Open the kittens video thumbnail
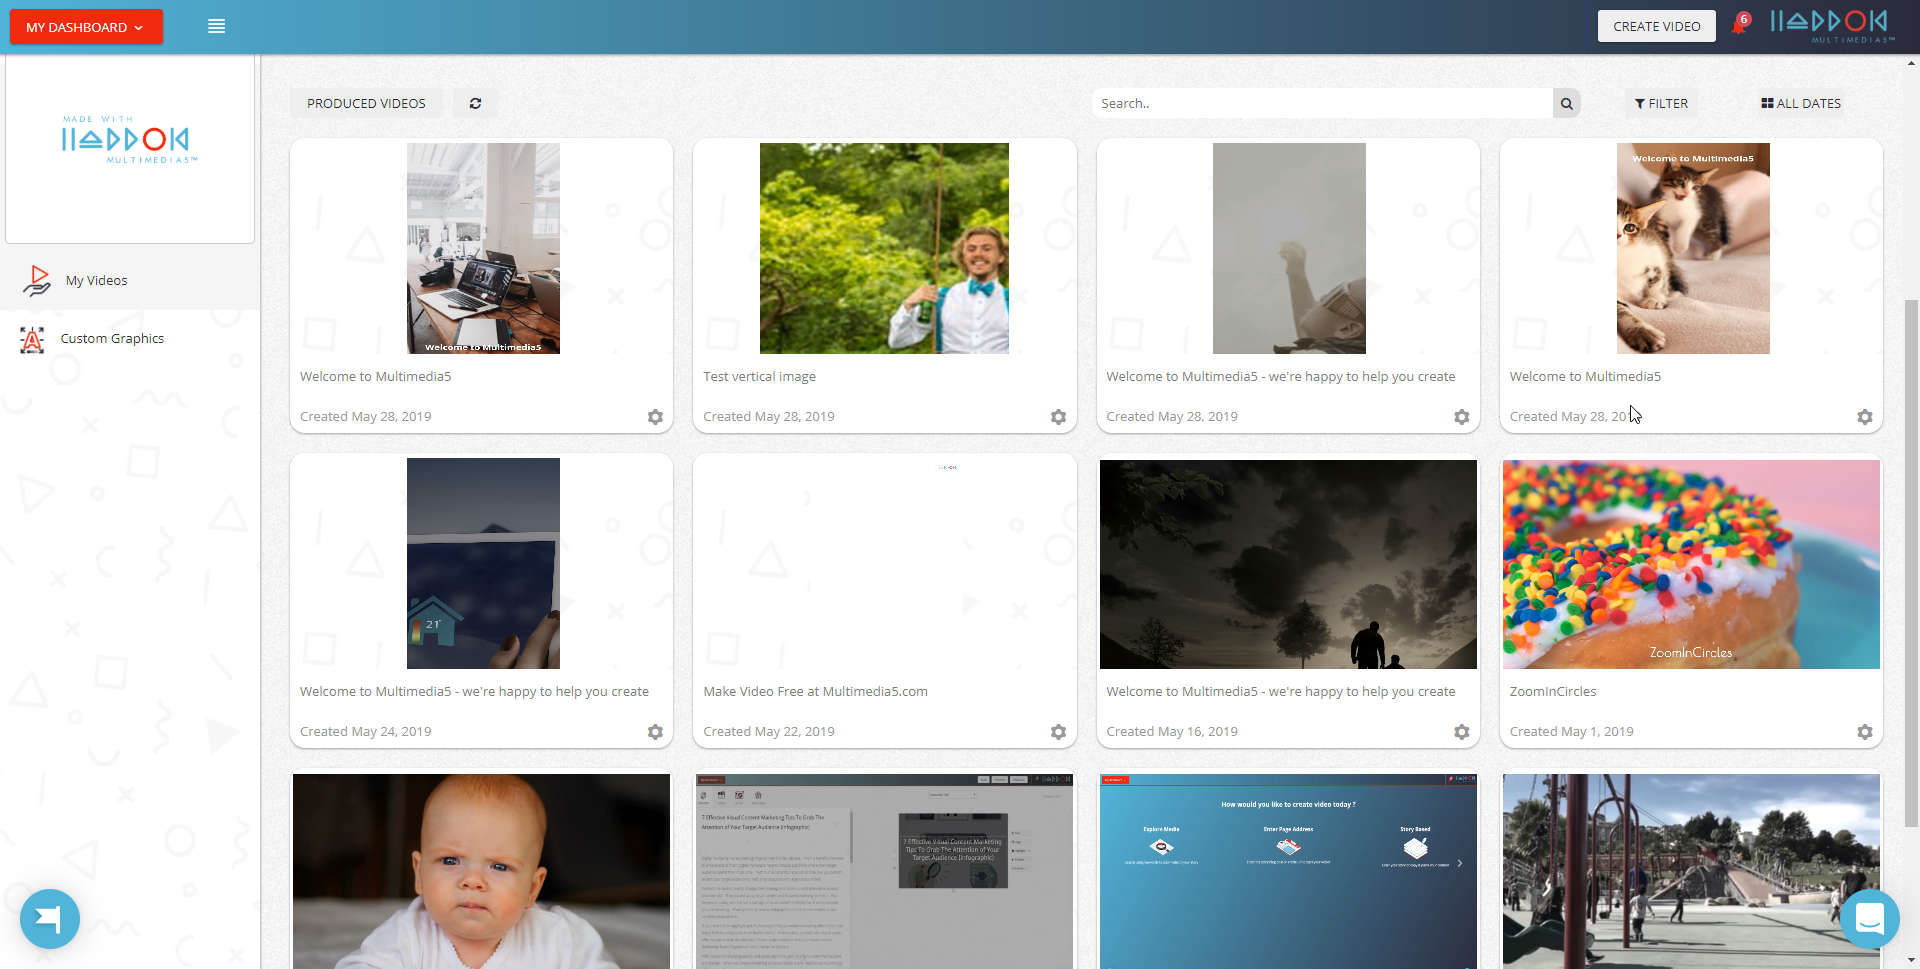Image resolution: width=1920 pixels, height=969 pixels. (1693, 248)
